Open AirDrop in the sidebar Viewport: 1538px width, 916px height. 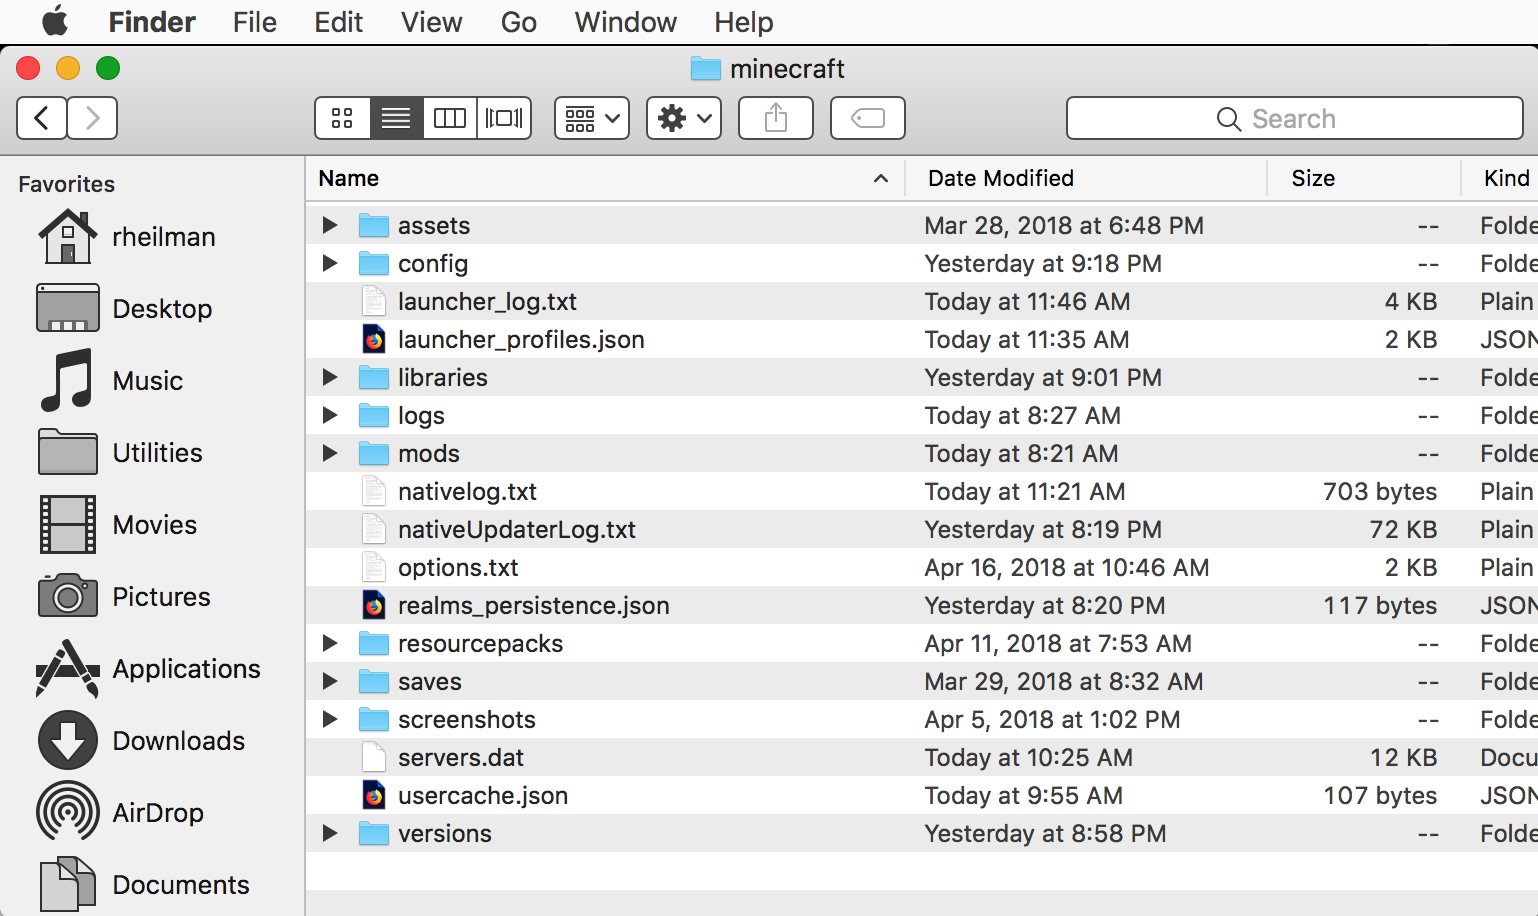pyautogui.click(x=120, y=813)
